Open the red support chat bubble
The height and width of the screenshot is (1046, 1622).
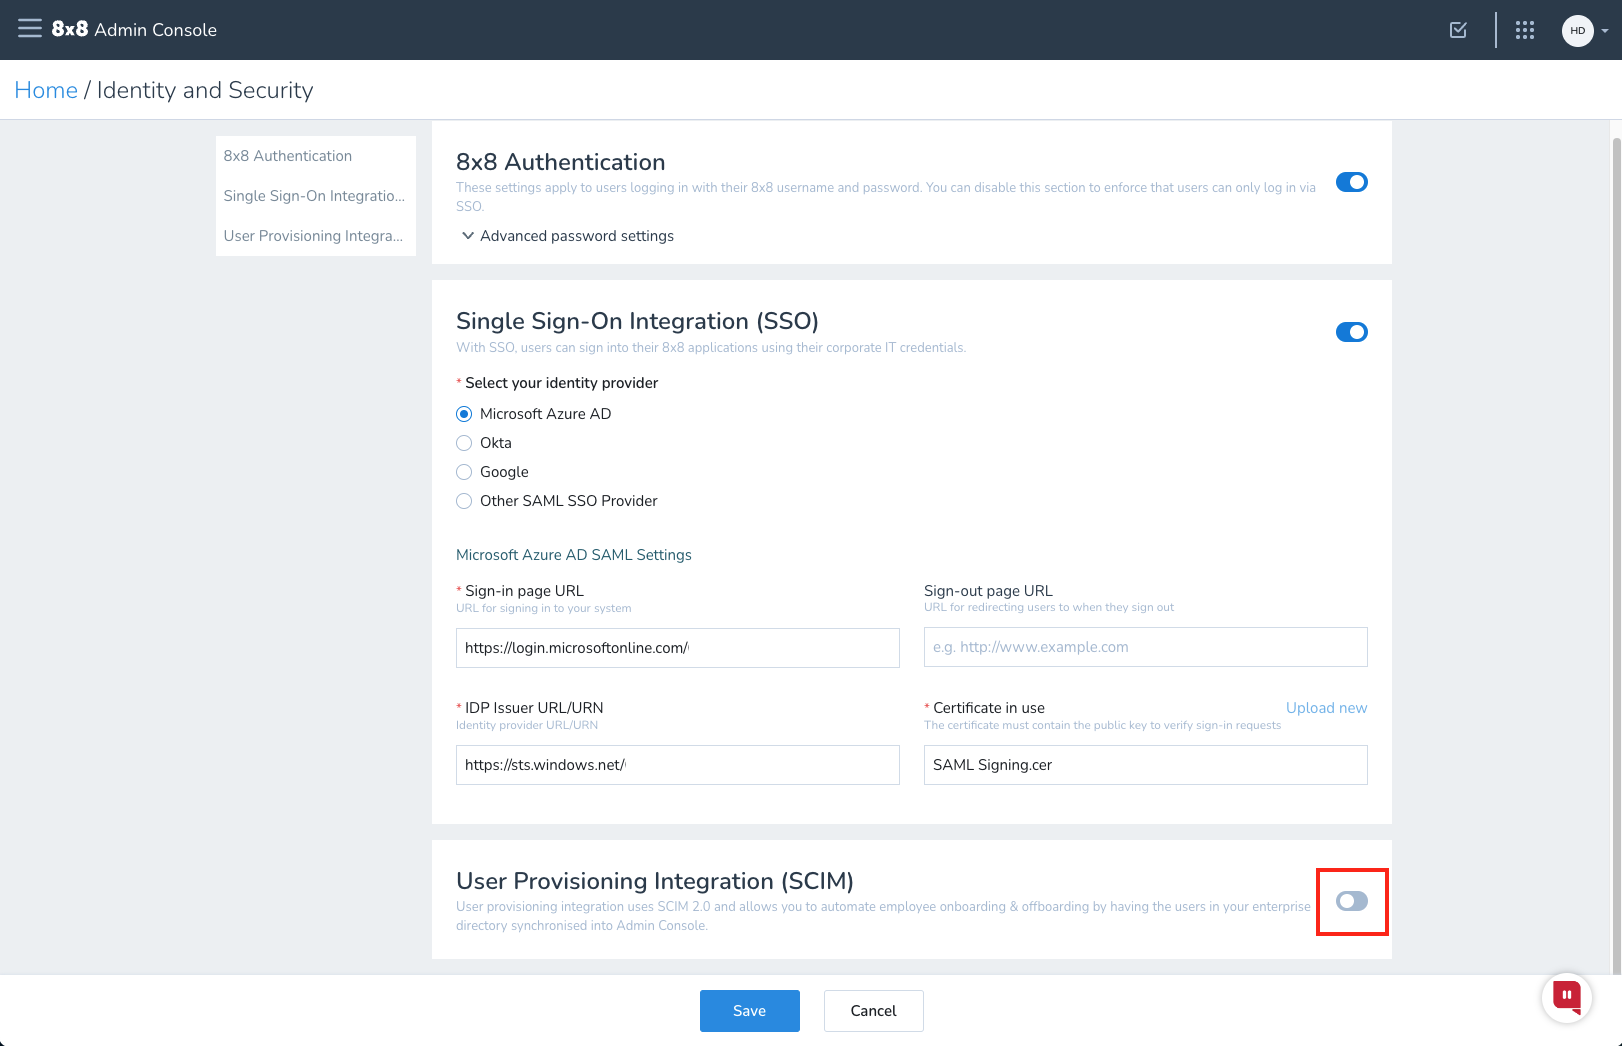(1565, 997)
